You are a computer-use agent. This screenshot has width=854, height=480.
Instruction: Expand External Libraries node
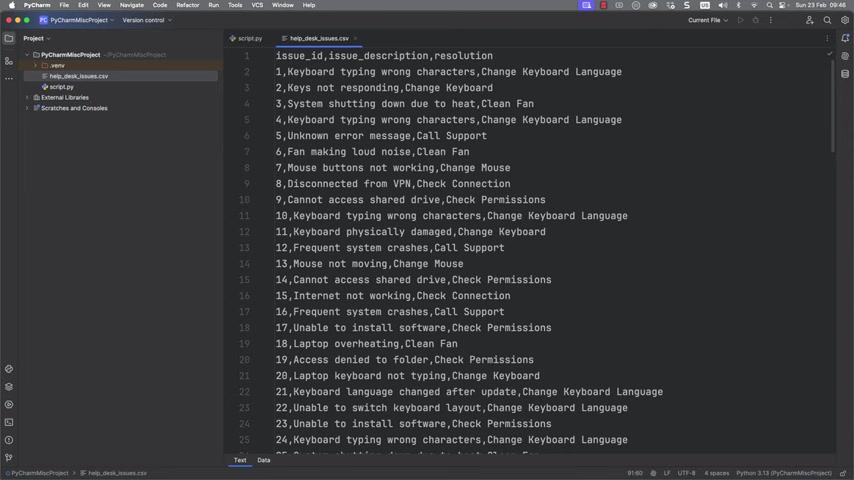coord(27,97)
